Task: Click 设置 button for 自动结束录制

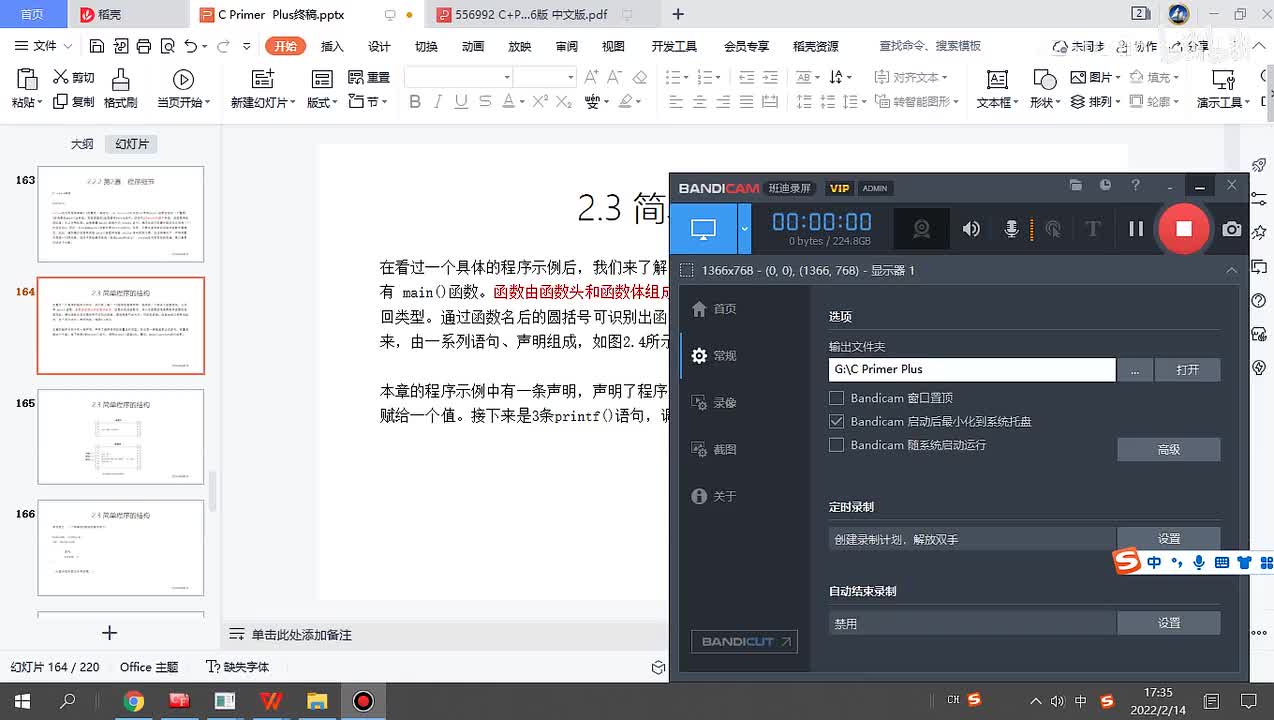Action: (1168, 623)
